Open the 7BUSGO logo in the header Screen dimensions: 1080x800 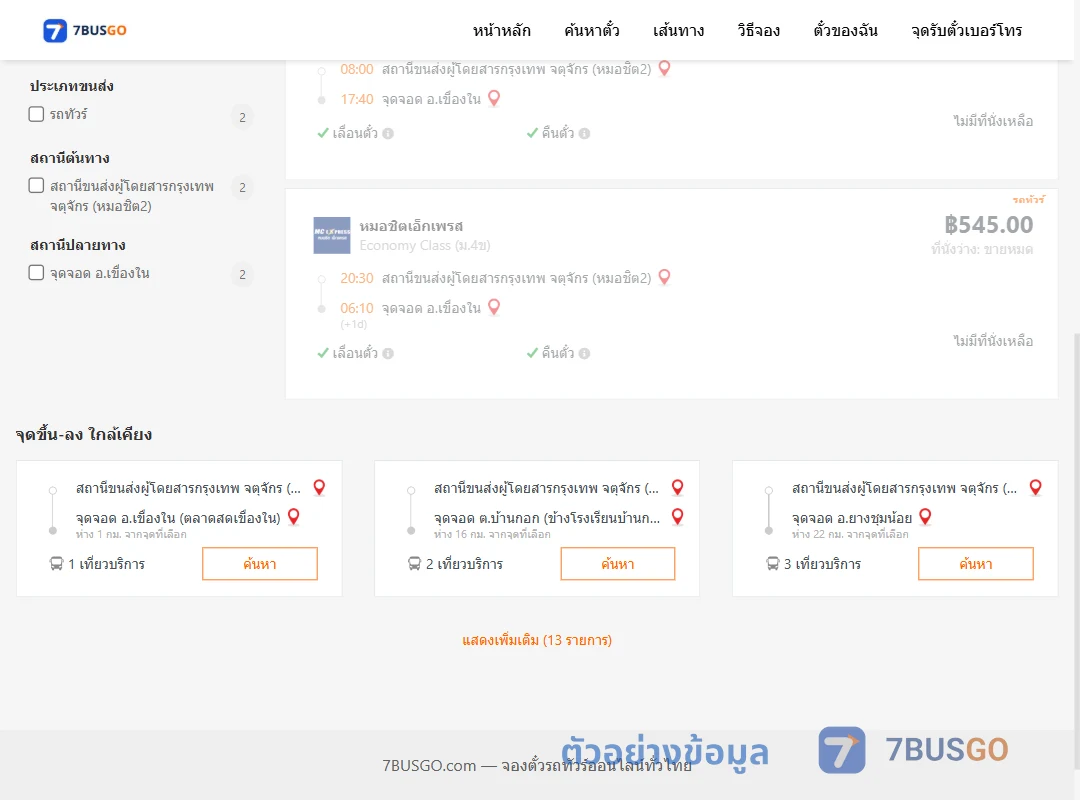[x=84, y=30]
